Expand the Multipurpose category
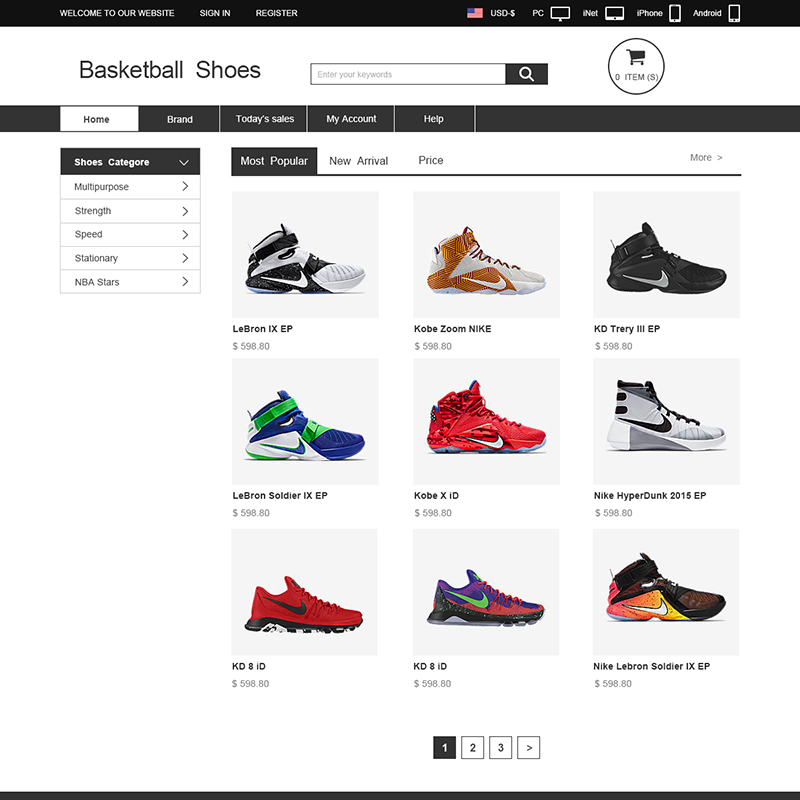 (x=130, y=187)
